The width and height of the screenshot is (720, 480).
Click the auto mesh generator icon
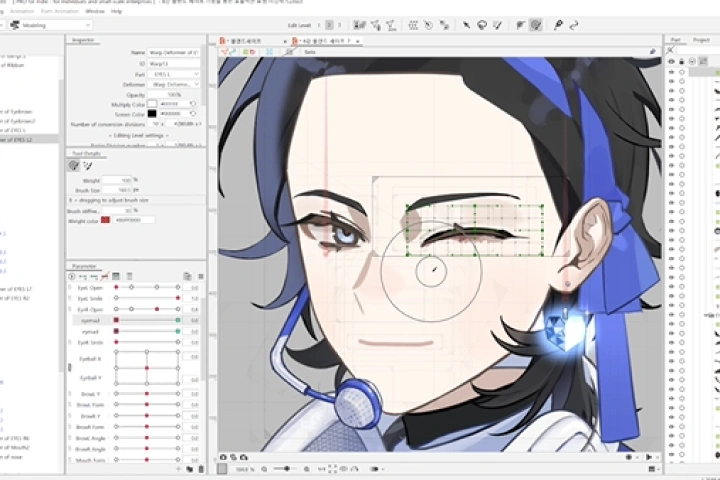coord(391,25)
